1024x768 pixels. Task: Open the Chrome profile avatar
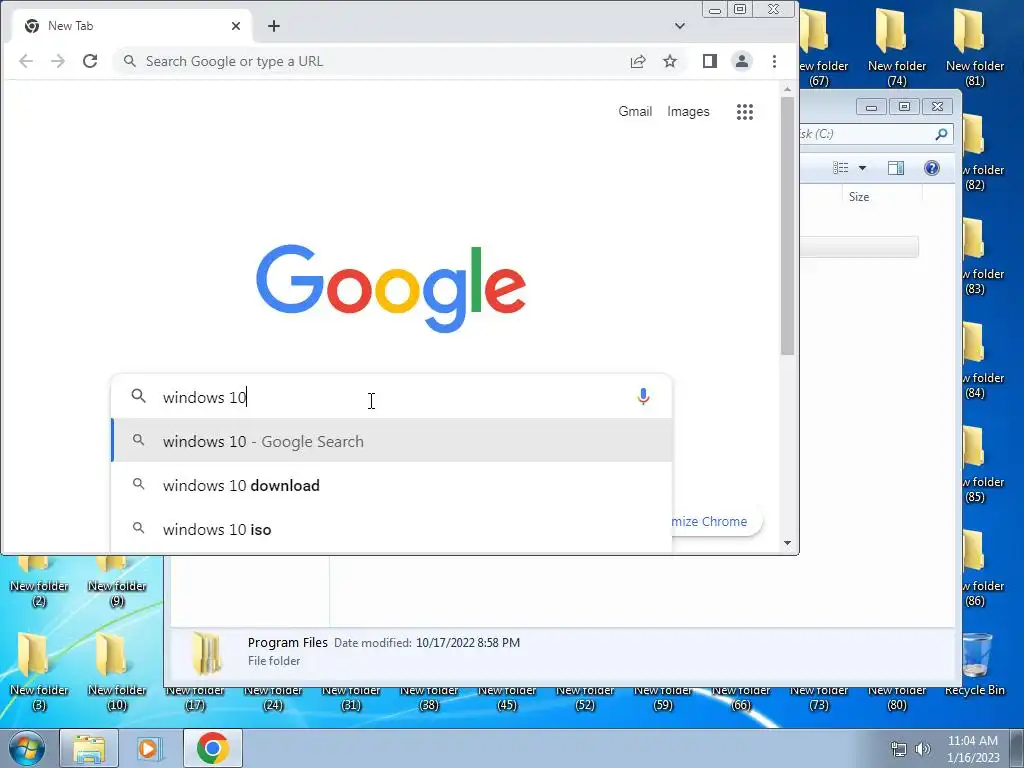point(742,61)
